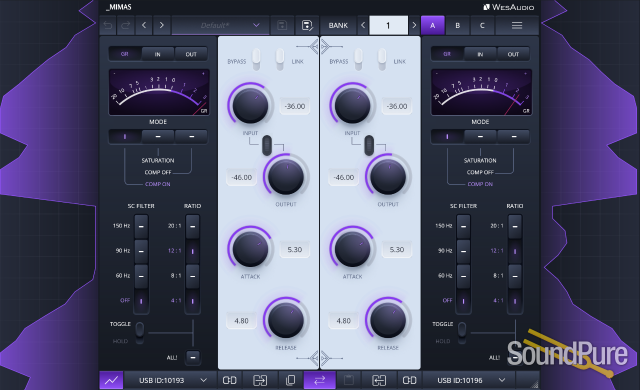
Task: Toggle right channel LINK switch
Action: (382, 59)
